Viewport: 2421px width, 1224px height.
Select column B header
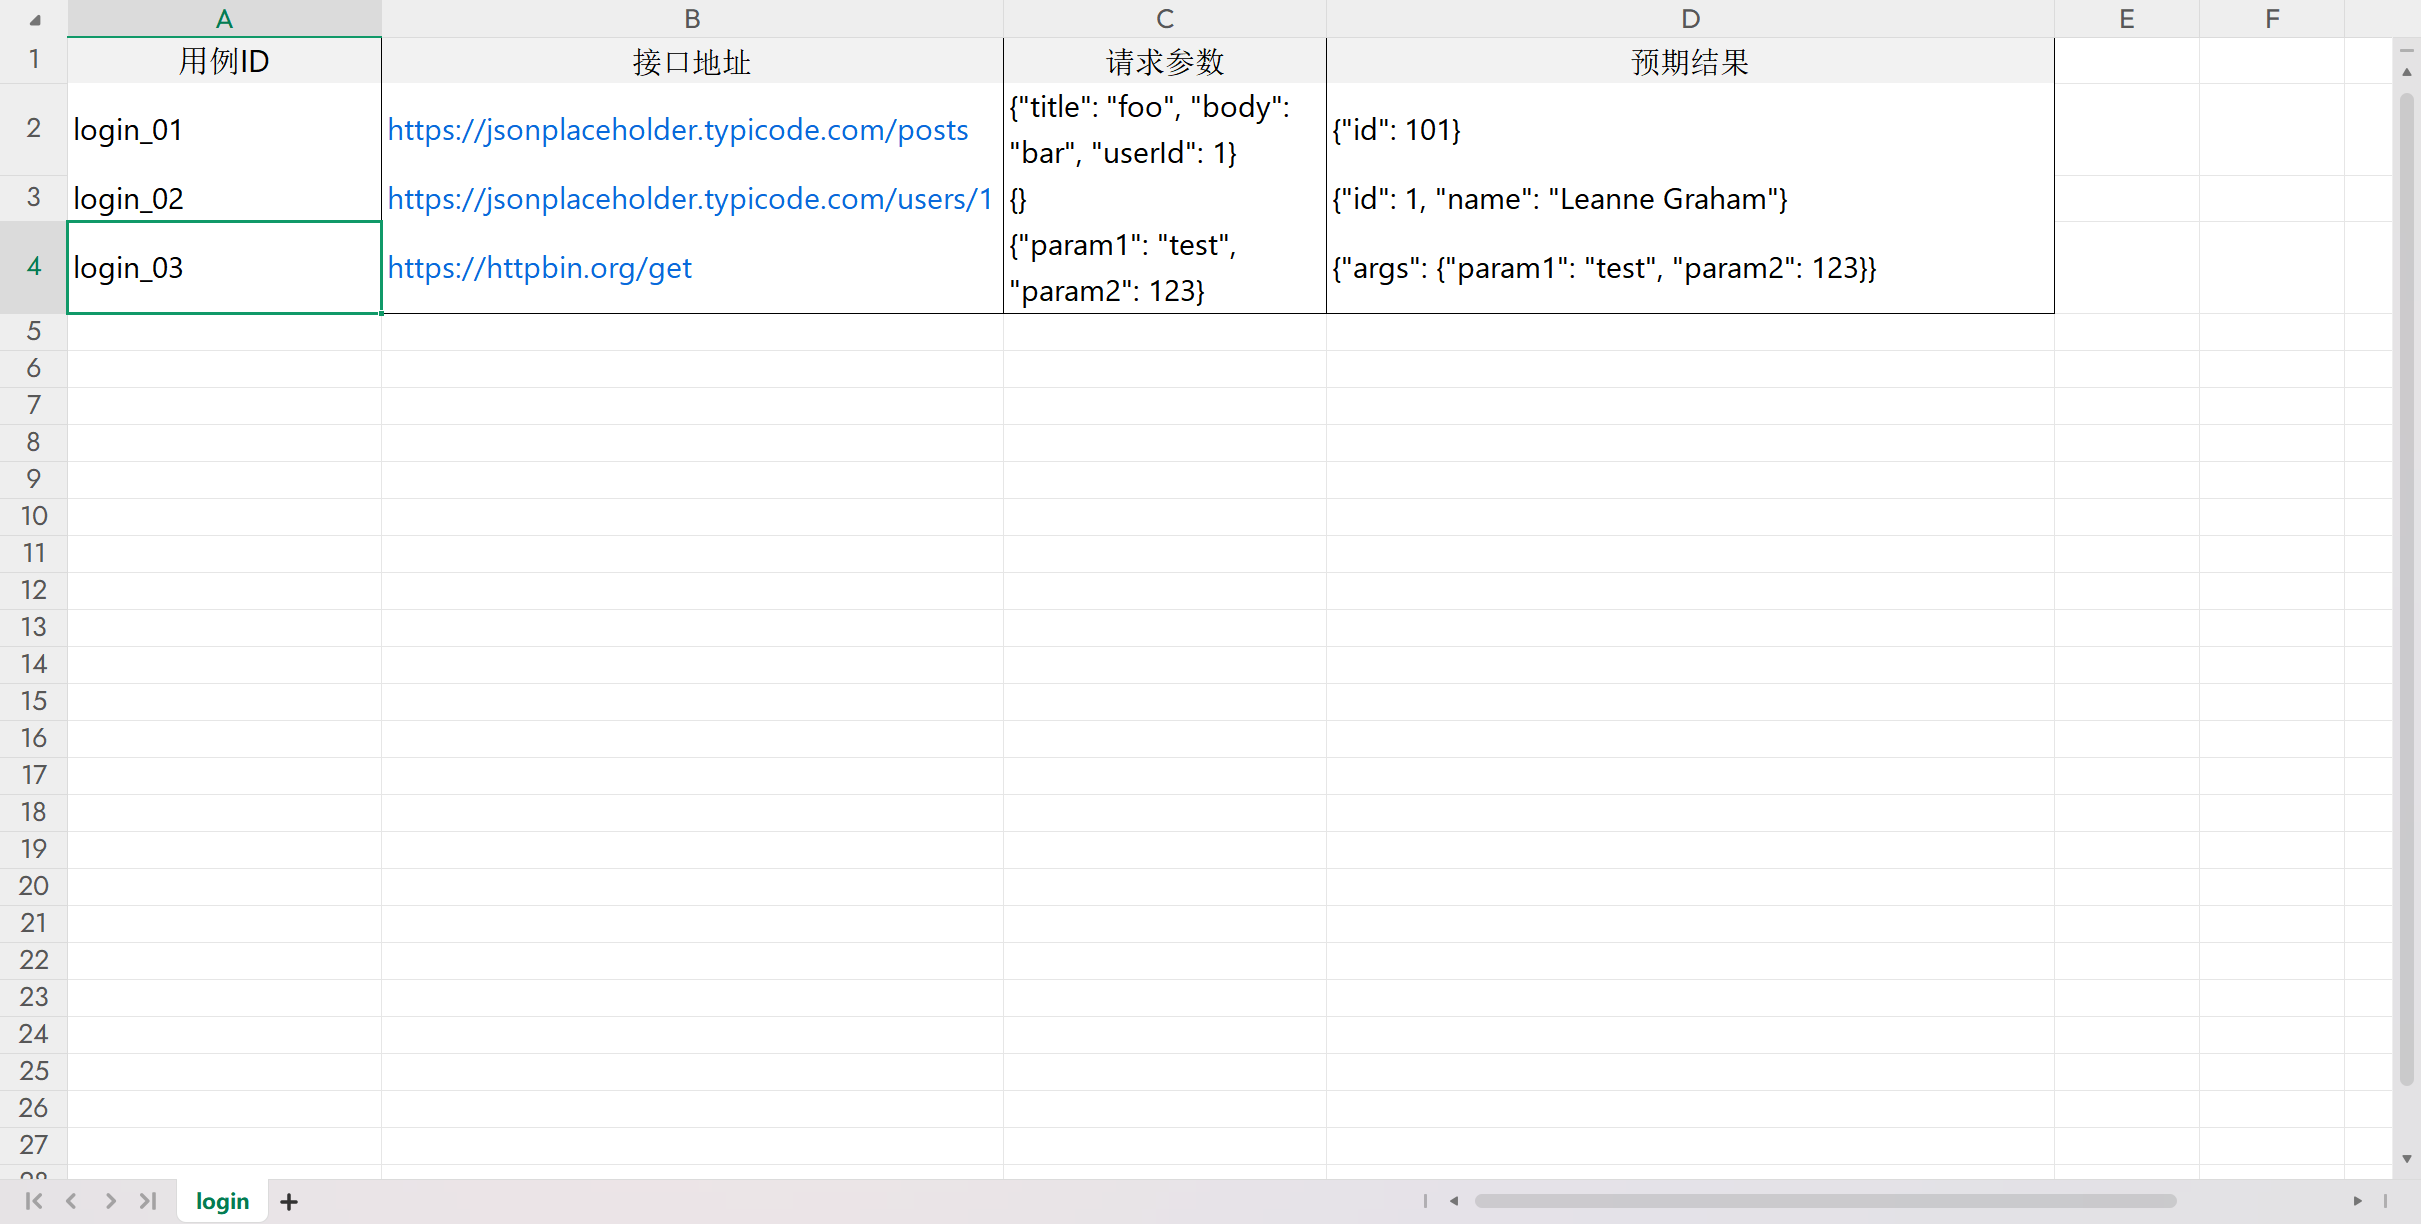(692, 19)
